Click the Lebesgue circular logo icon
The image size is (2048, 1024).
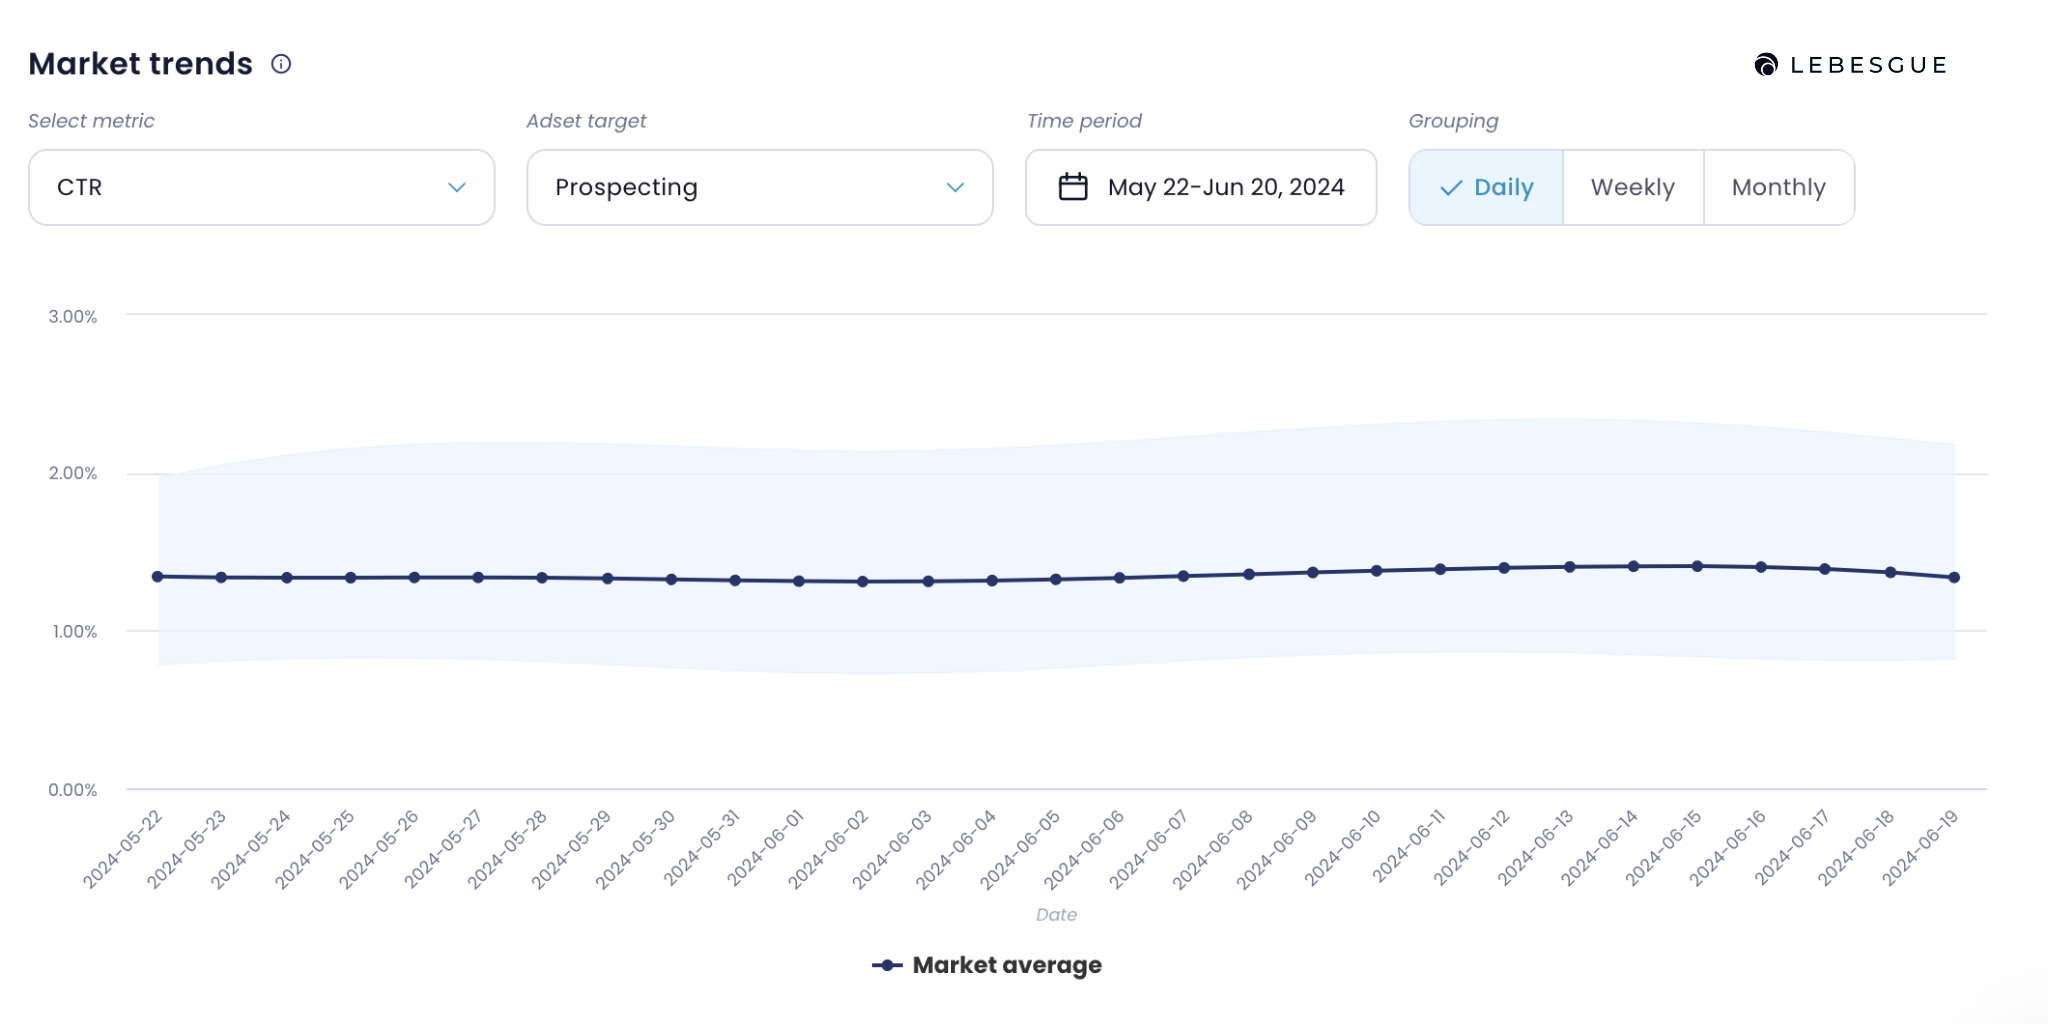tap(1766, 64)
